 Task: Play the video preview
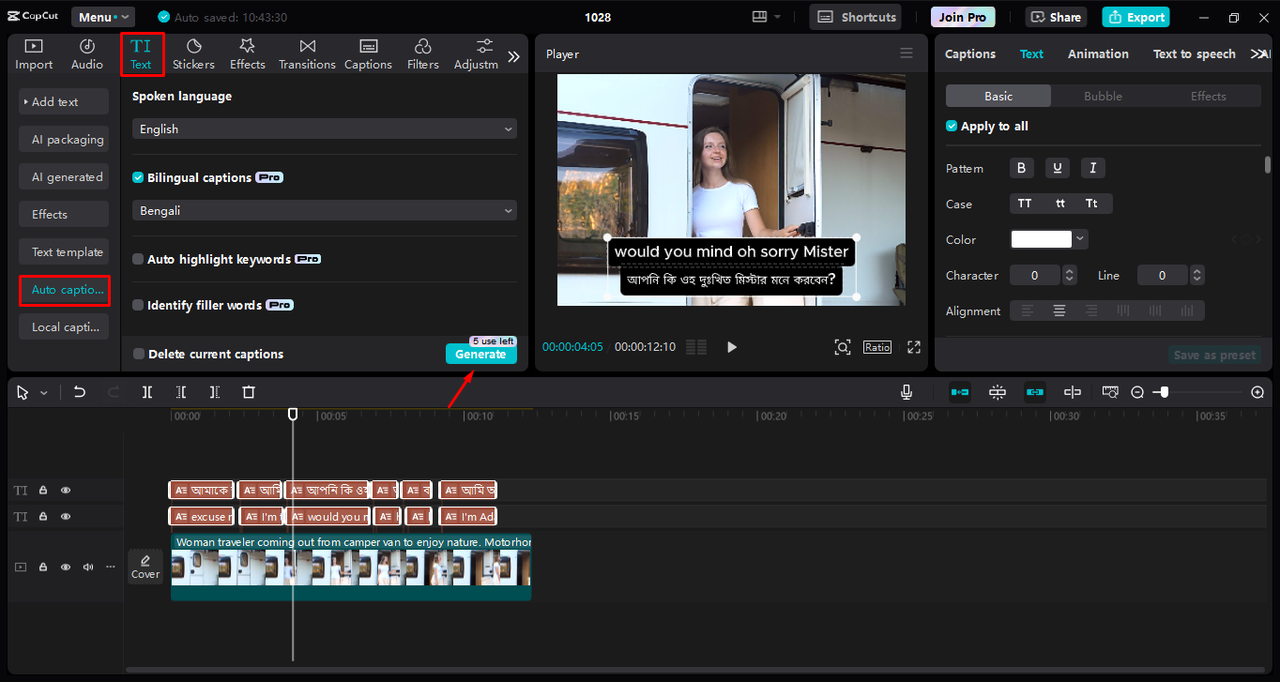732,347
